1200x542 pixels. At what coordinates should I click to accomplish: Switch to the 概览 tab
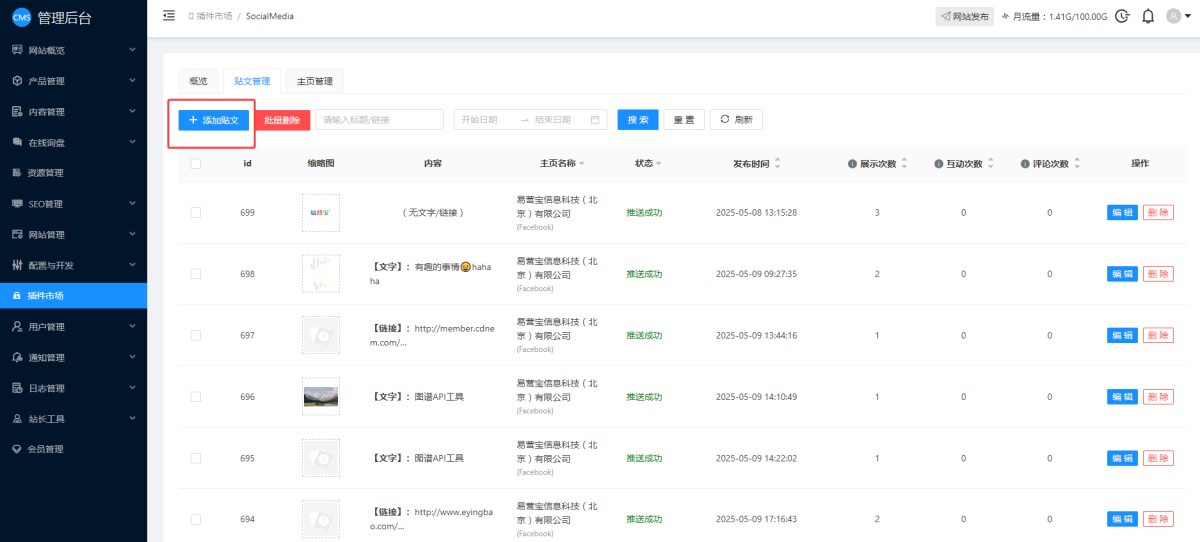click(198, 81)
